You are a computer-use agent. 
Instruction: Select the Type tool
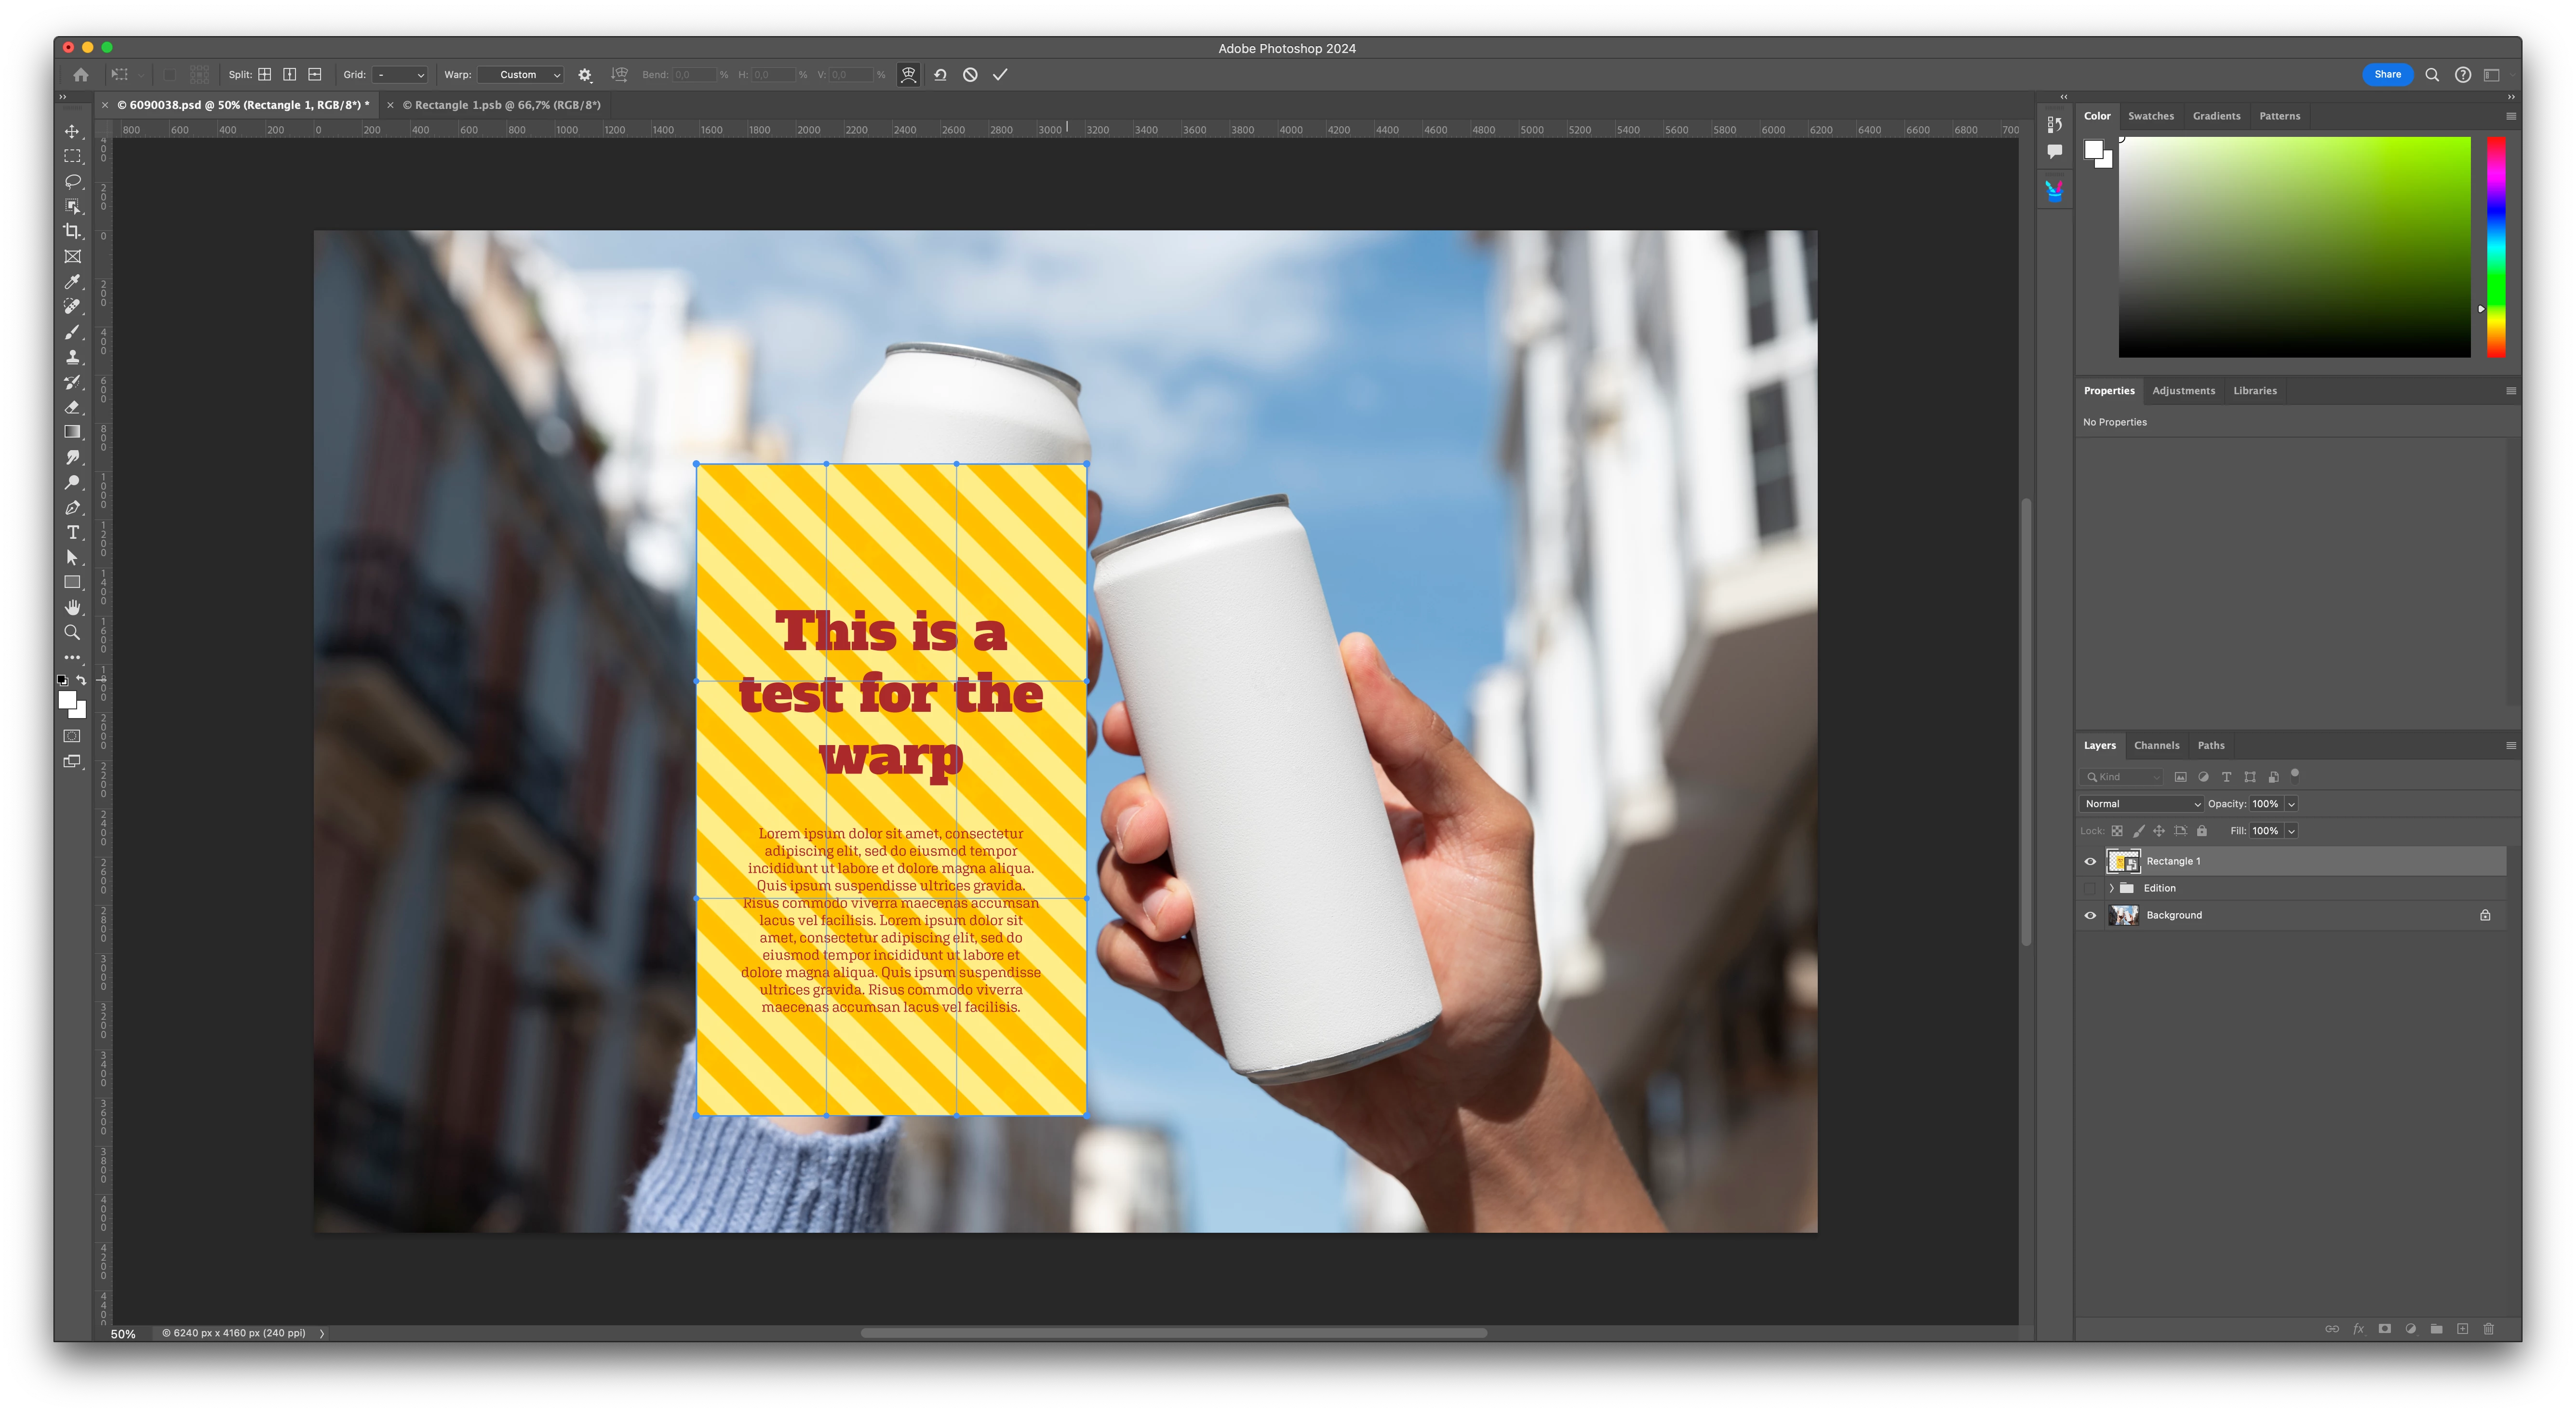[x=73, y=532]
